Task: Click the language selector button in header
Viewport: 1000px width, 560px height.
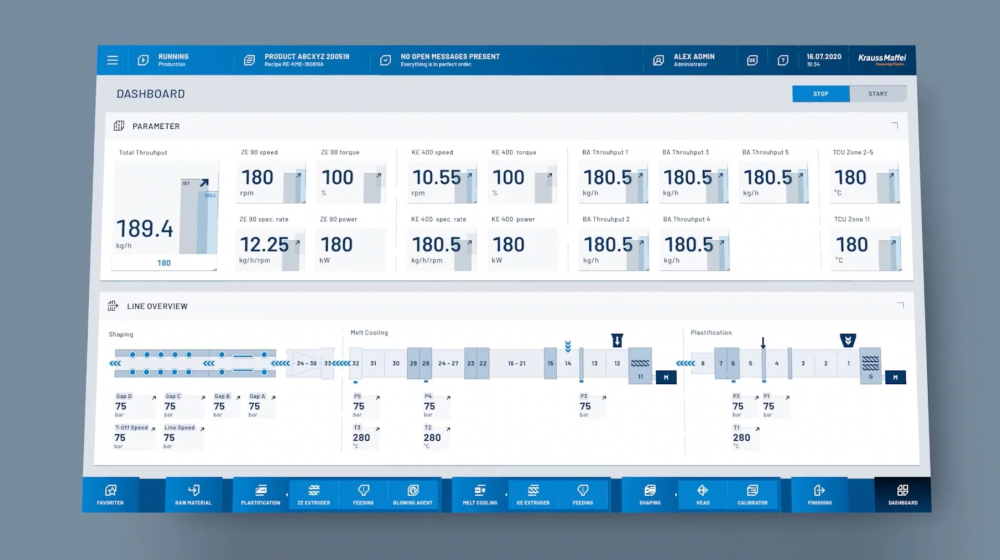Action: point(751,60)
